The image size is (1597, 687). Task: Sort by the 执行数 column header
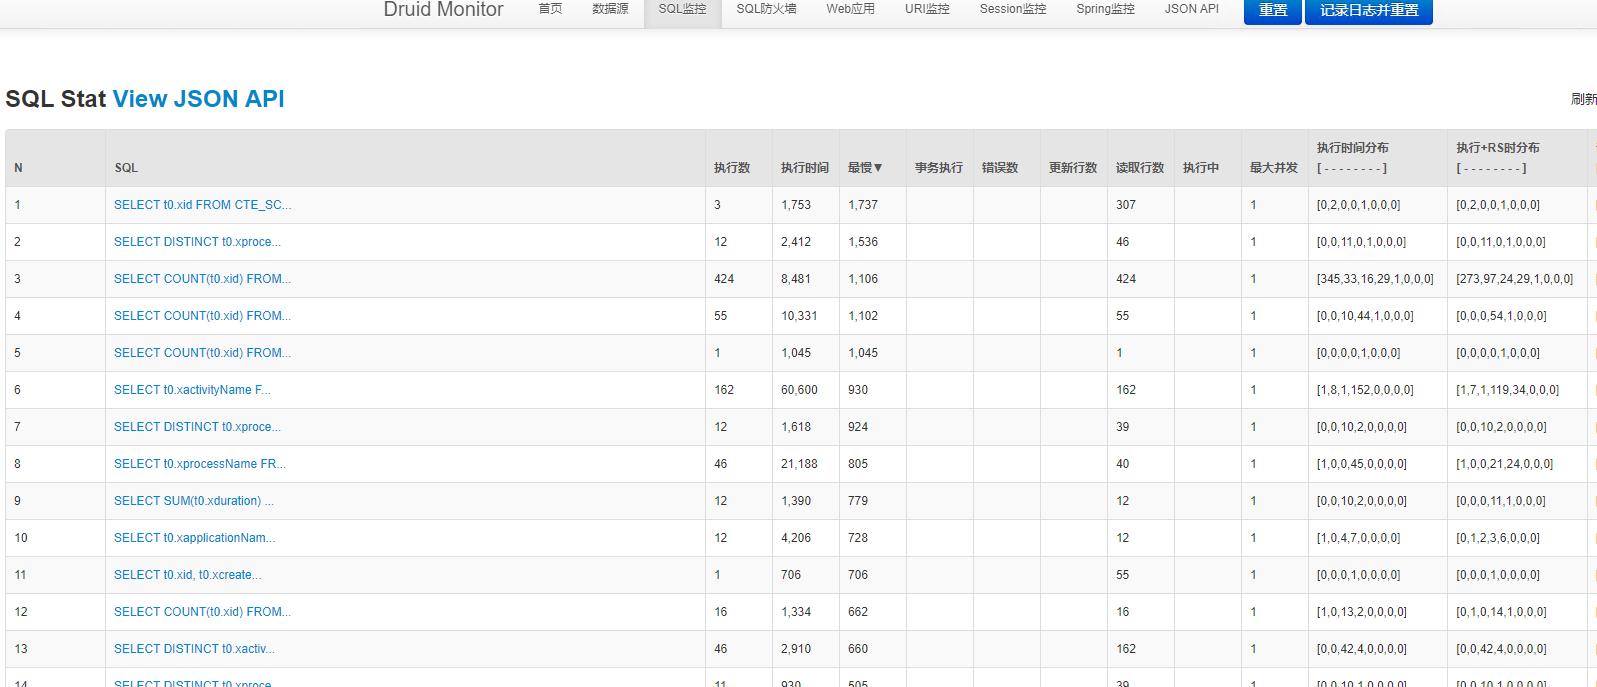tap(732, 168)
